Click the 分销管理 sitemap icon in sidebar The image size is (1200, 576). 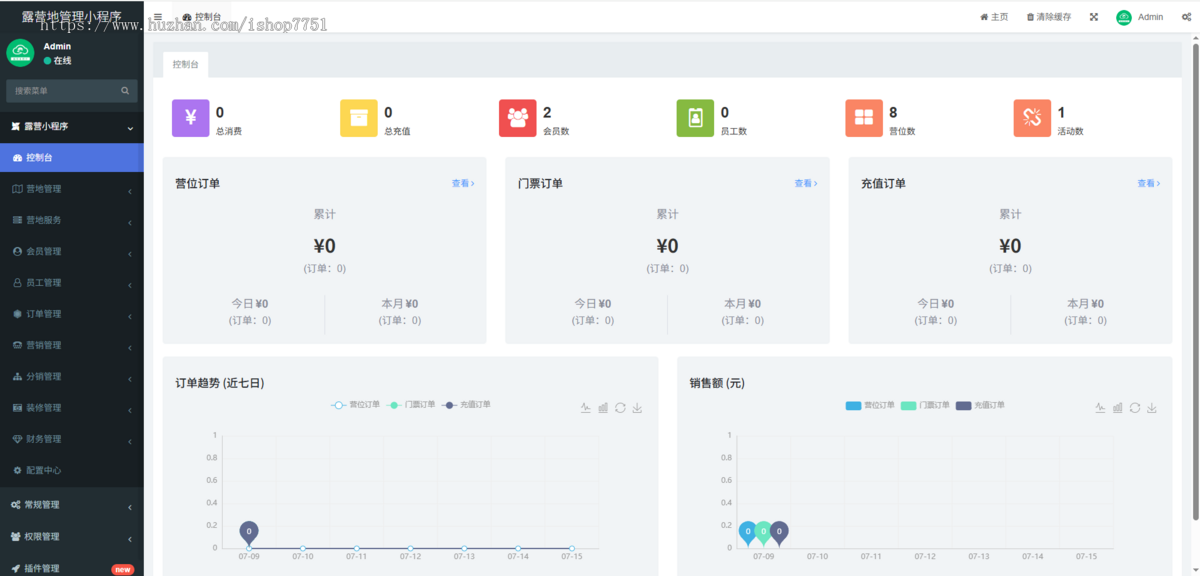[x=16, y=377]
